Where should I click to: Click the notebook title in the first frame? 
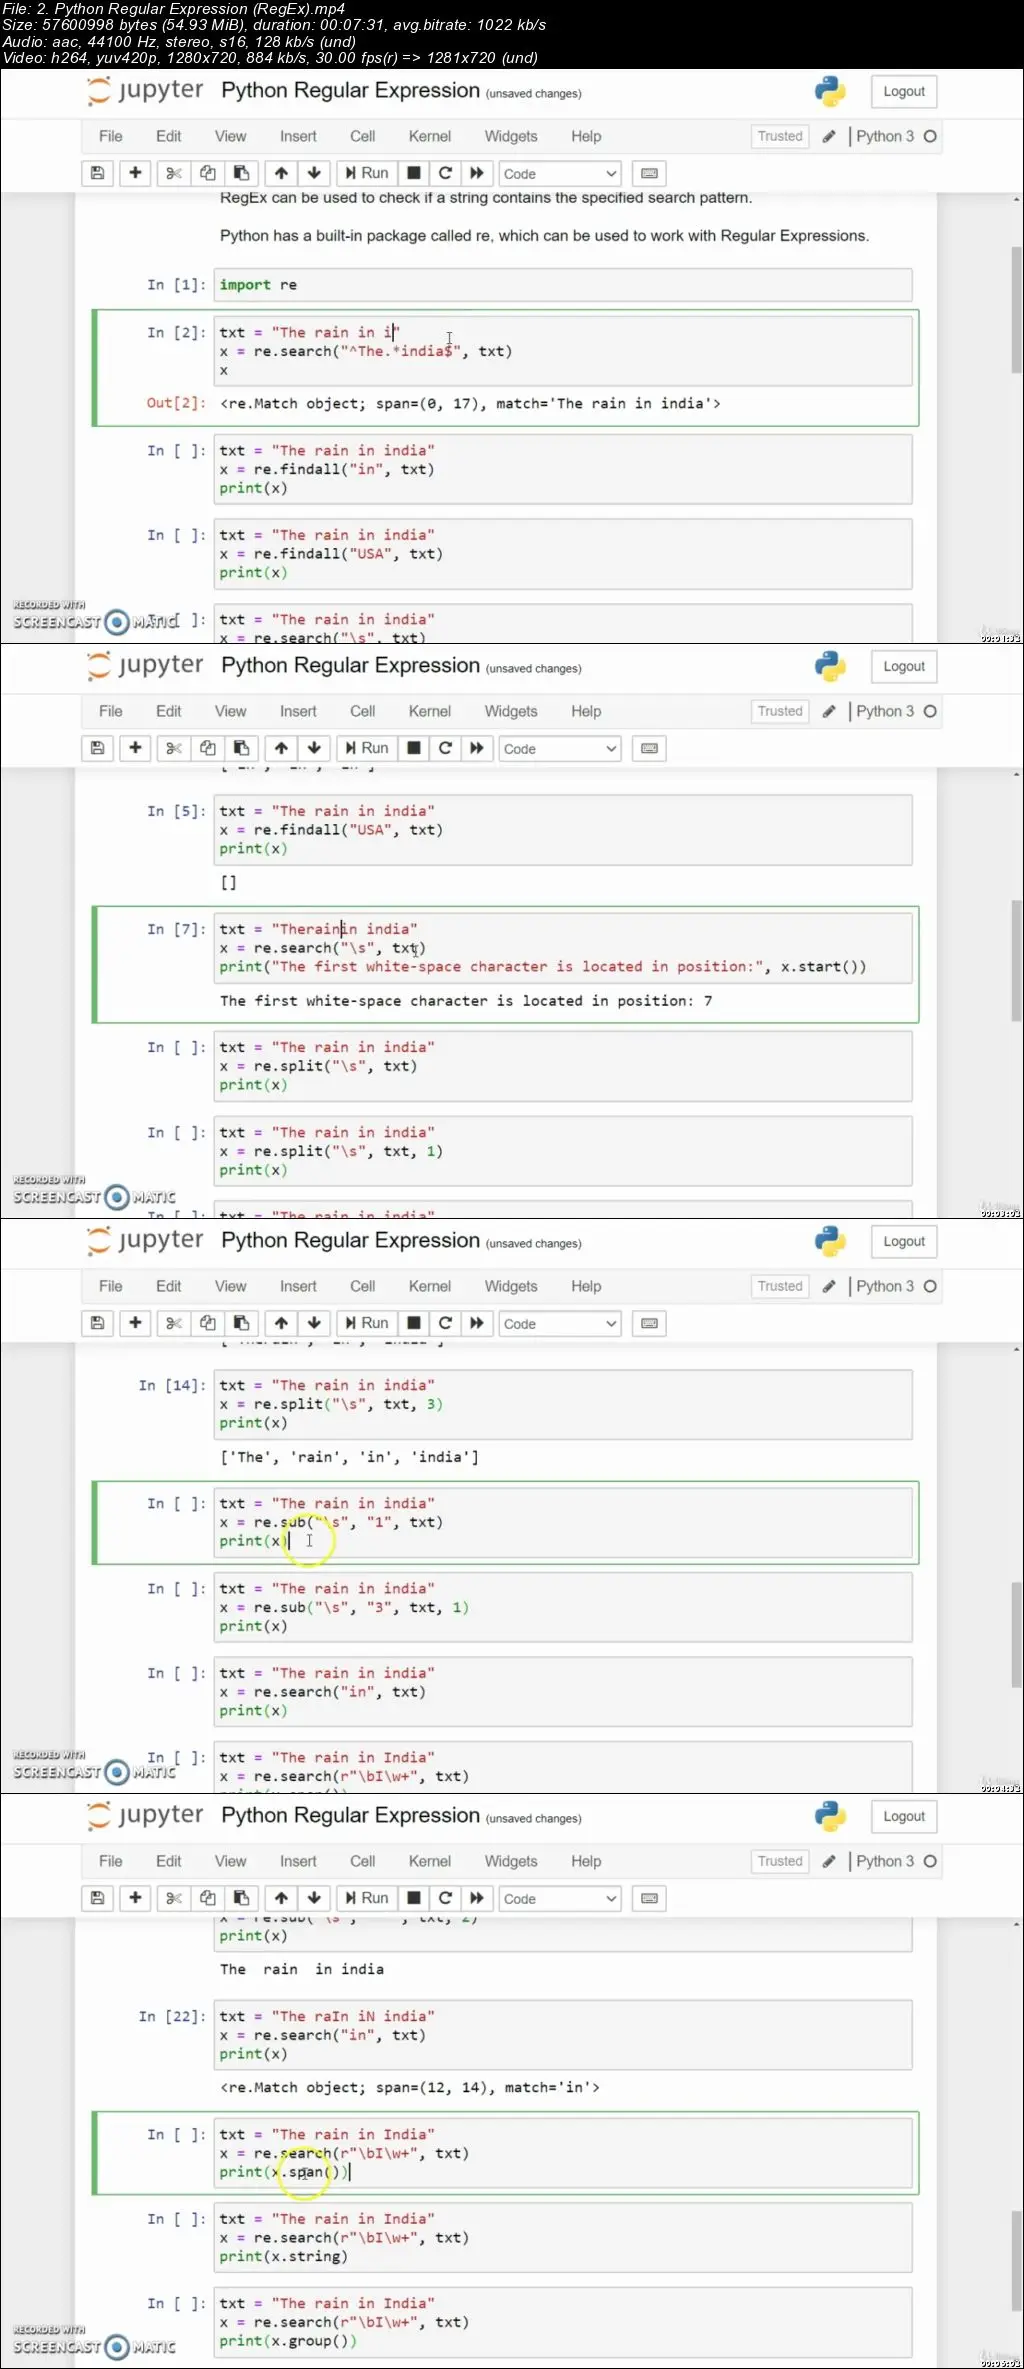tap(350, 91)
